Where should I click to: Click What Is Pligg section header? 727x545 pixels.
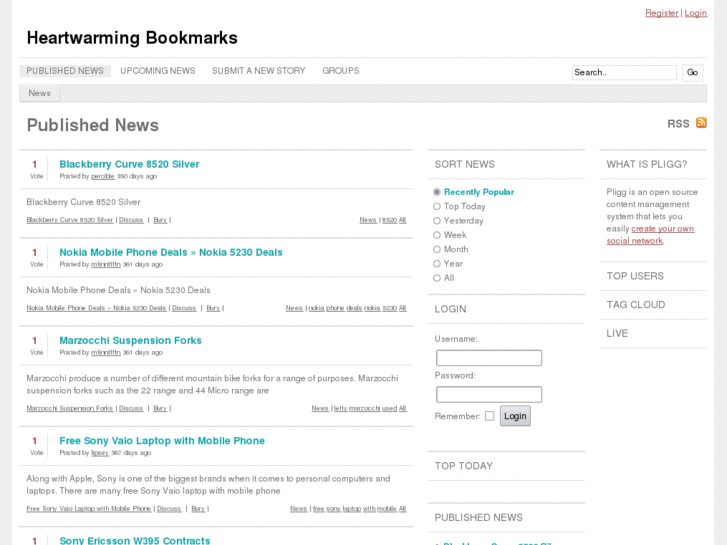click(x=647, y=164)
